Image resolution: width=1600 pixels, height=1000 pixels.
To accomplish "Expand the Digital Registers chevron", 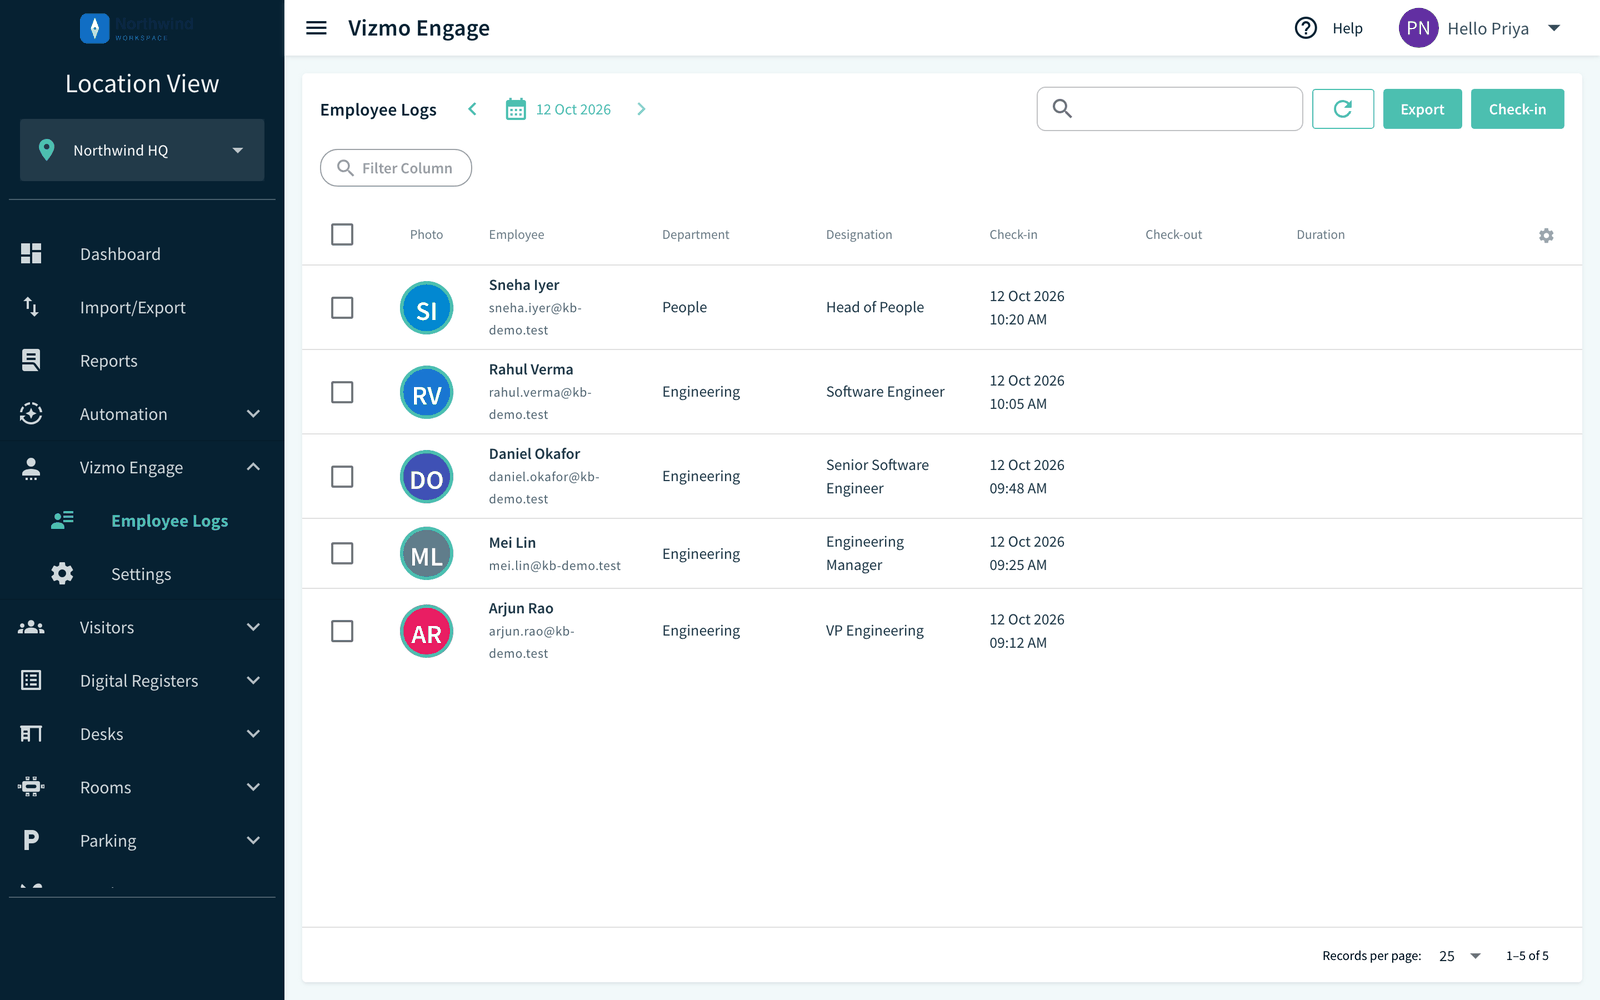I will (253, 680).
